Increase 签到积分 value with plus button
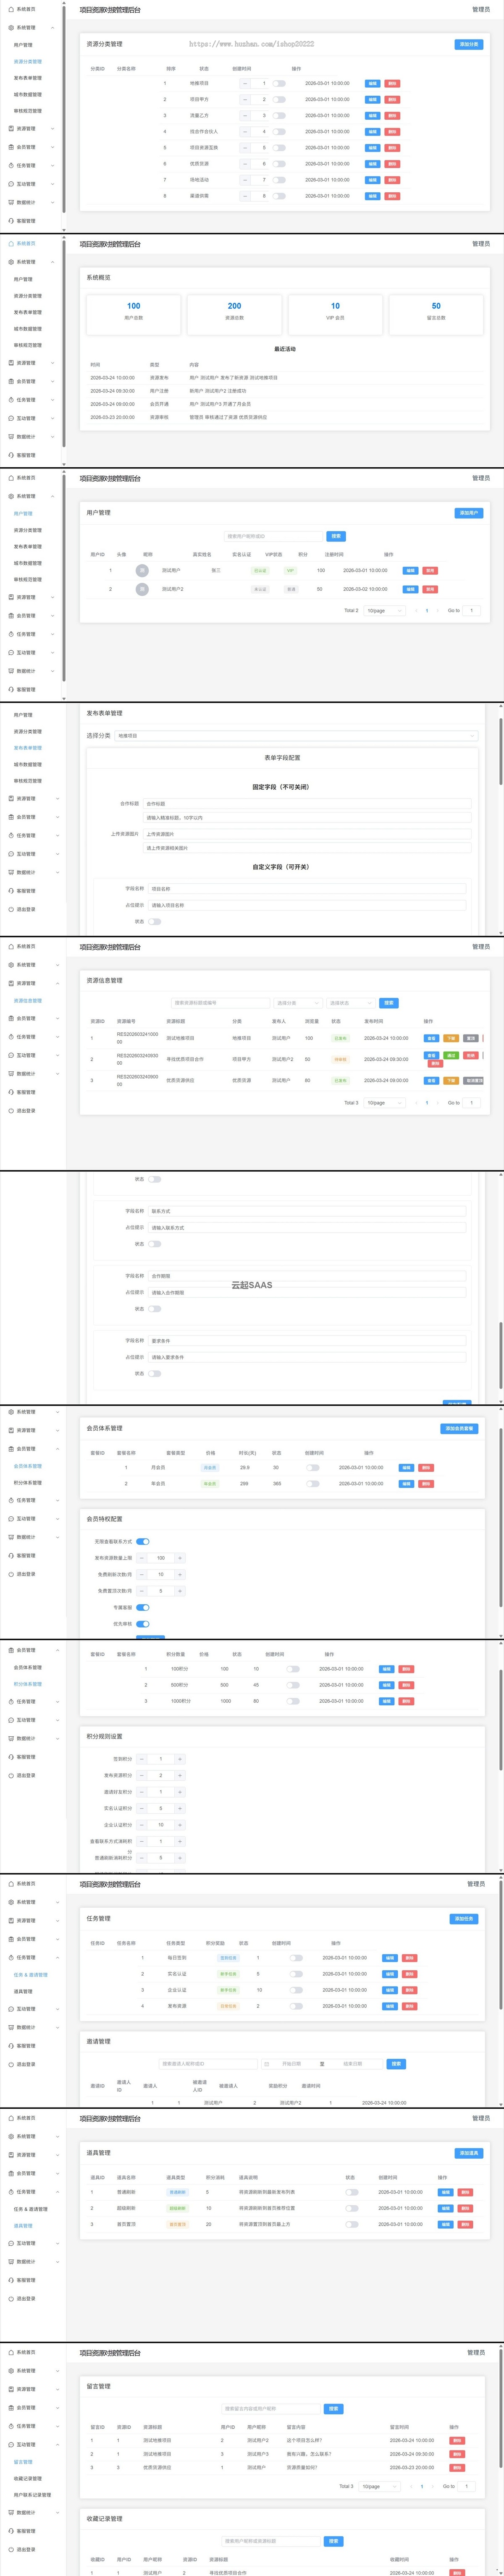 180,1759
